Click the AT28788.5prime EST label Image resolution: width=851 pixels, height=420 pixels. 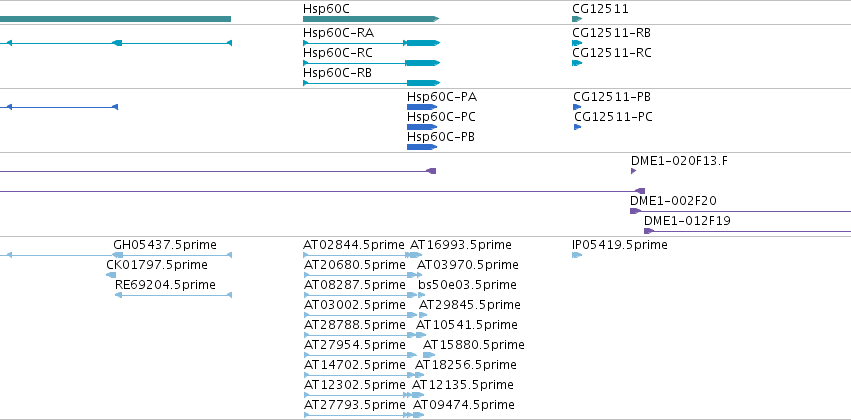(354, 325)
